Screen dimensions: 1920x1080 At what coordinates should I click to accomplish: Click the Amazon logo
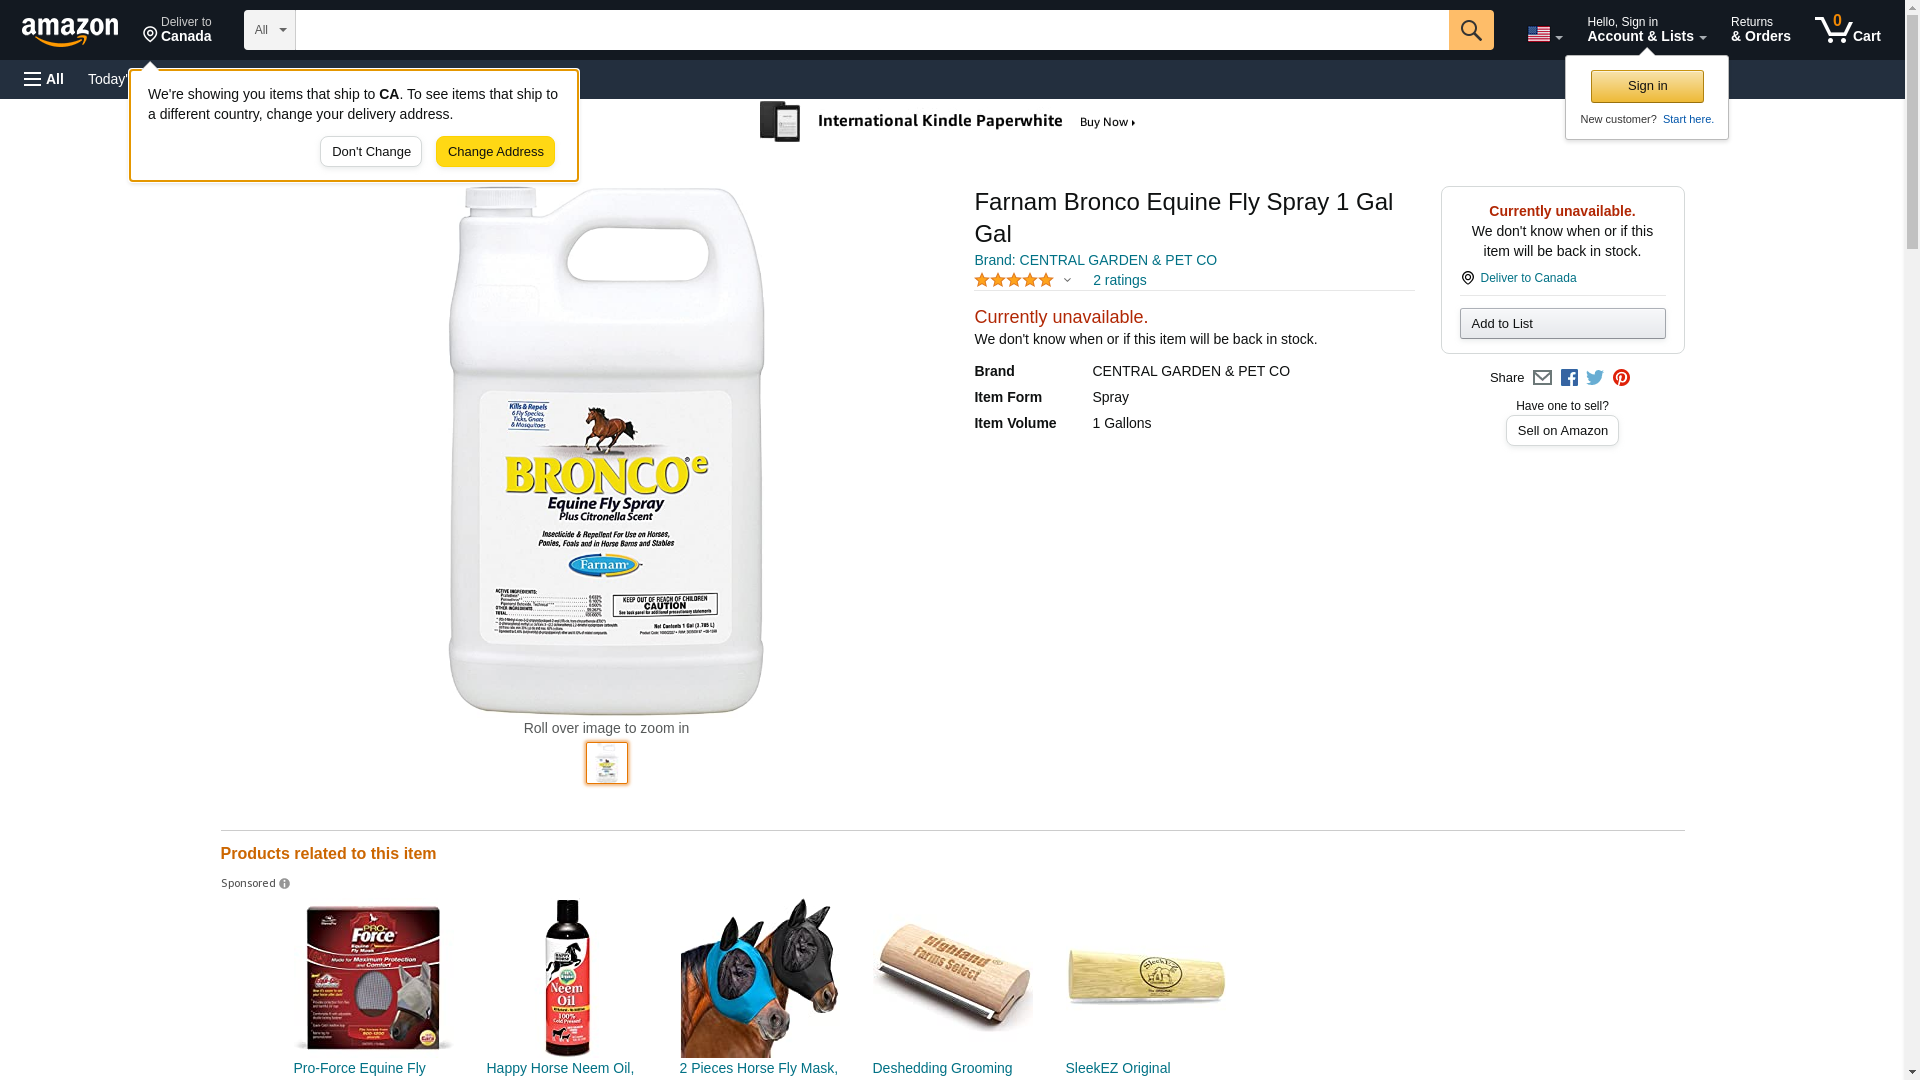[70, 31]
